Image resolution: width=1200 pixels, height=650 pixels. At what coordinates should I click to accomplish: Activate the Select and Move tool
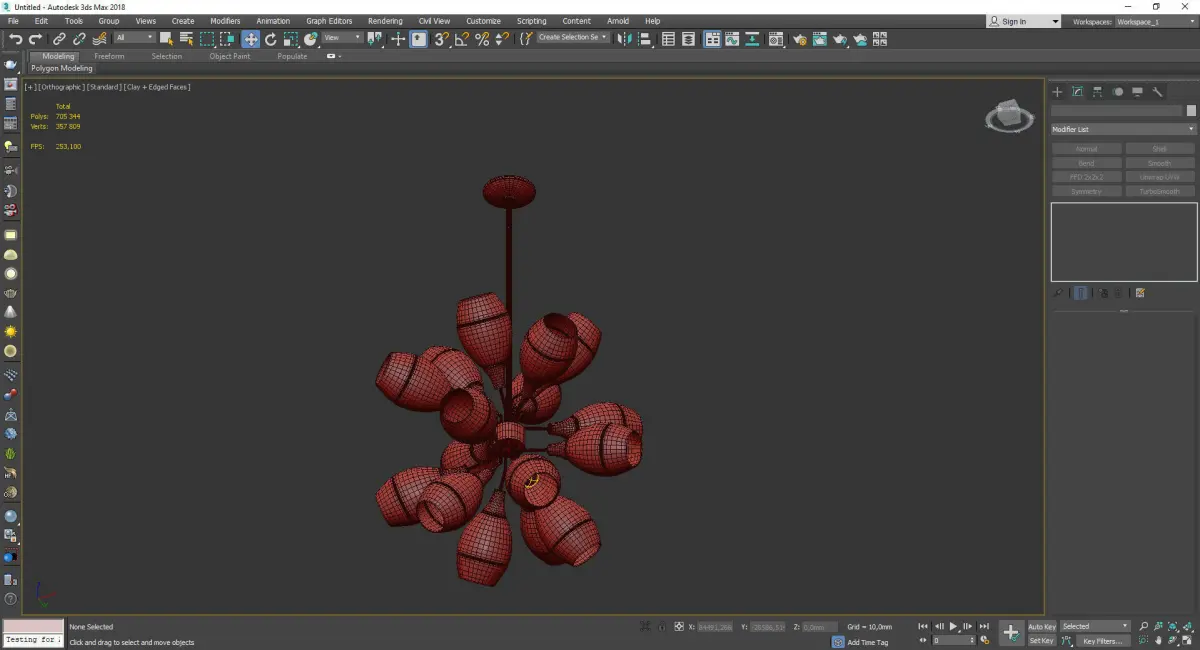pos(250,39)
